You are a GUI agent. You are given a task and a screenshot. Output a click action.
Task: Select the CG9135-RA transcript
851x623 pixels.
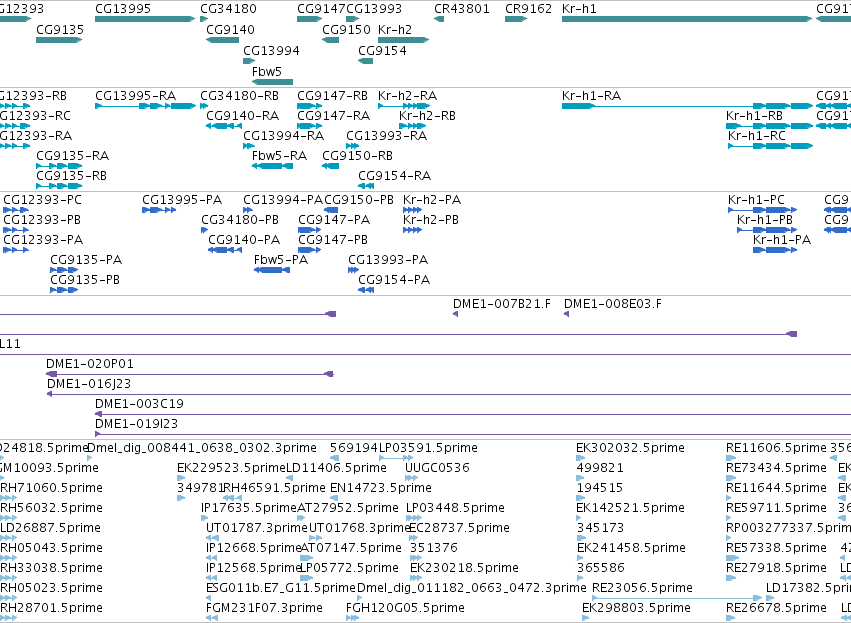tap(59, 166)
